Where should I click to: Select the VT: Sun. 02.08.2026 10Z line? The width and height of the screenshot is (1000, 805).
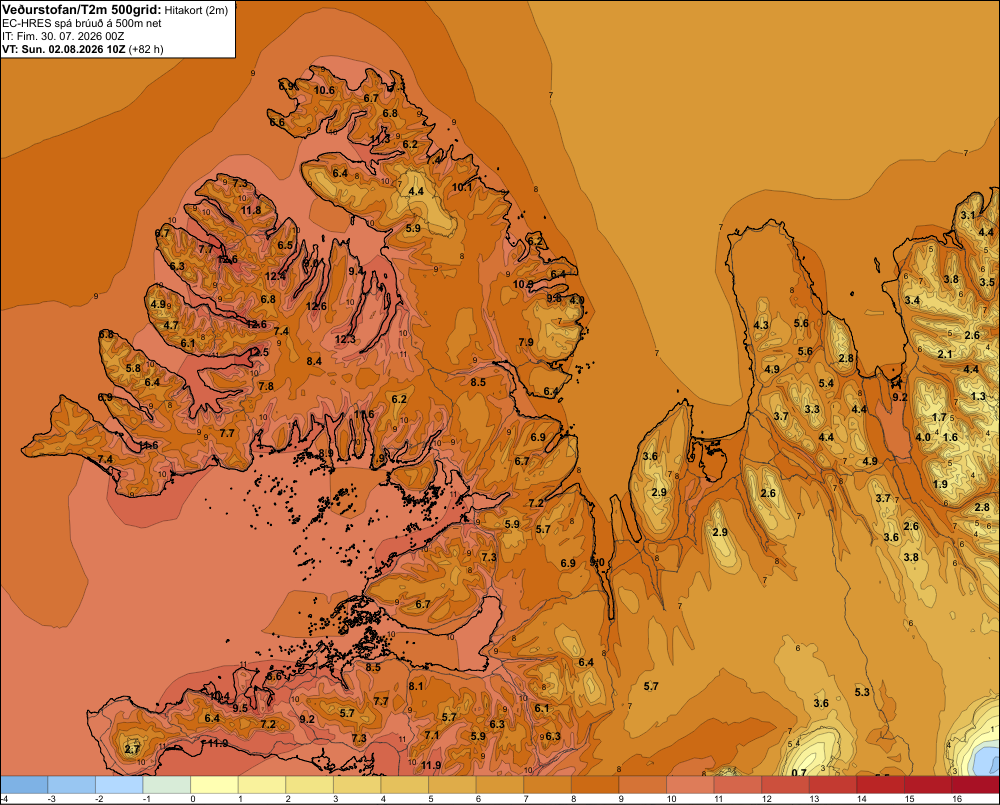64,49
